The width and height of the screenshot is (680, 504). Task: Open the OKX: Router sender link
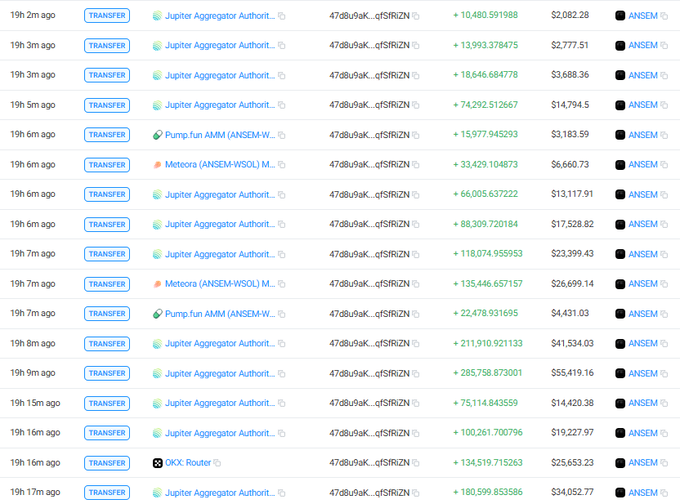tap(188, 463)
